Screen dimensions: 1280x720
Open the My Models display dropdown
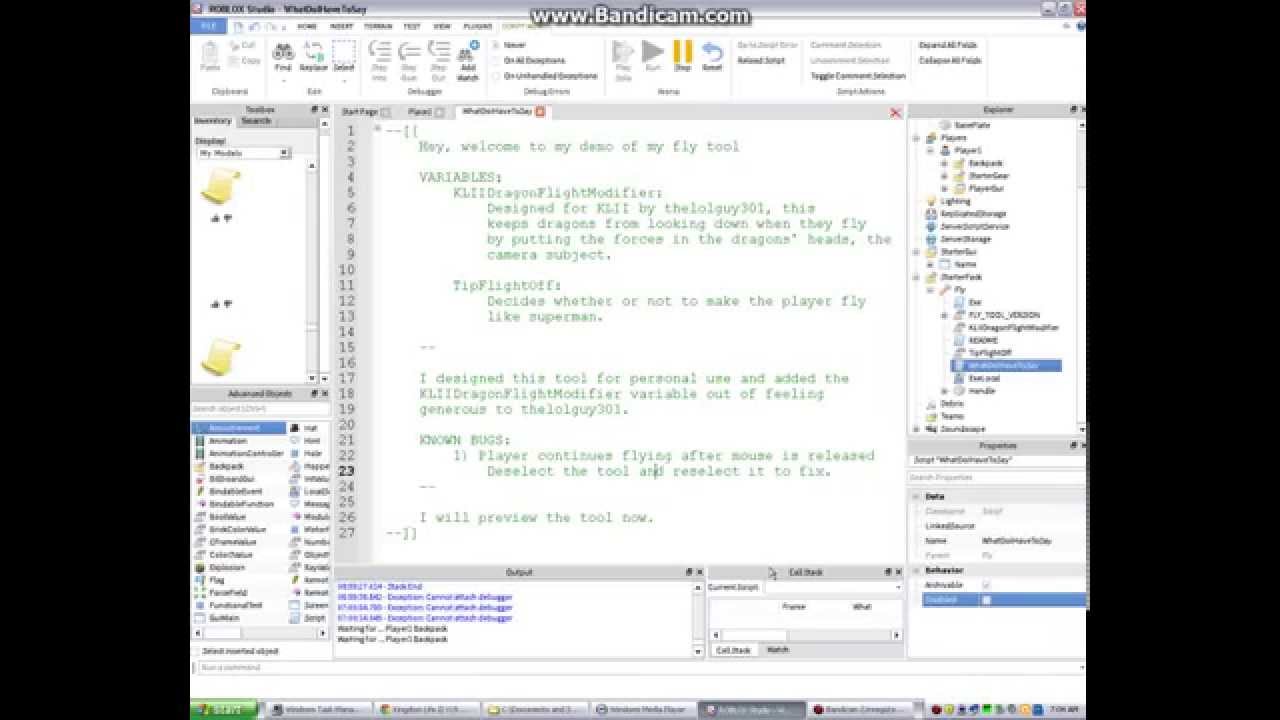pos(284,153)
